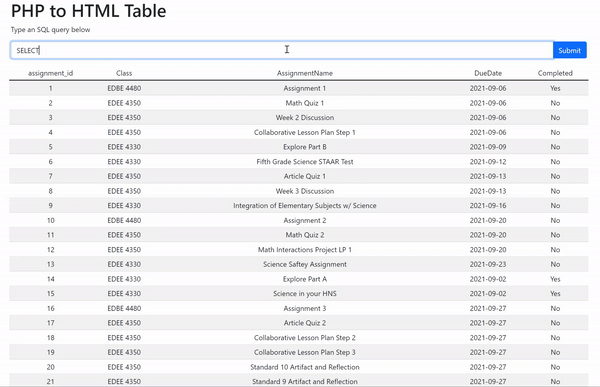Select the 'Week 2 Discussion' cell

[x=305, y=118]
